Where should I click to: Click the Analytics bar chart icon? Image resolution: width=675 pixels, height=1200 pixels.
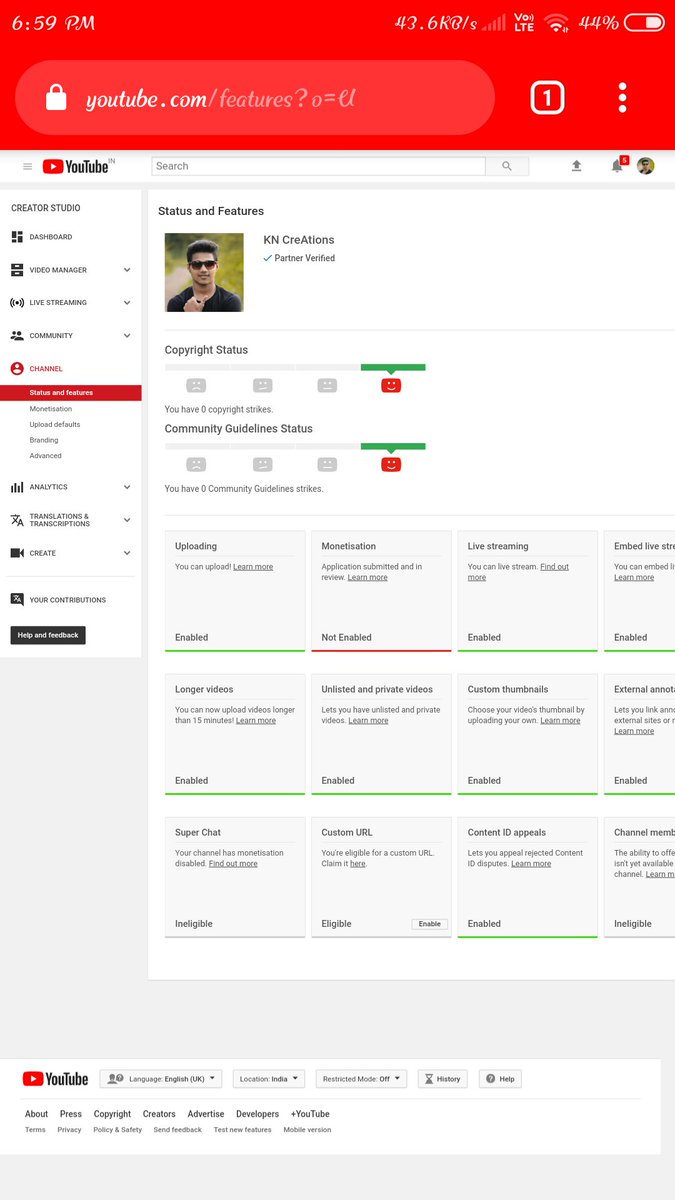[x=17, y=487]
